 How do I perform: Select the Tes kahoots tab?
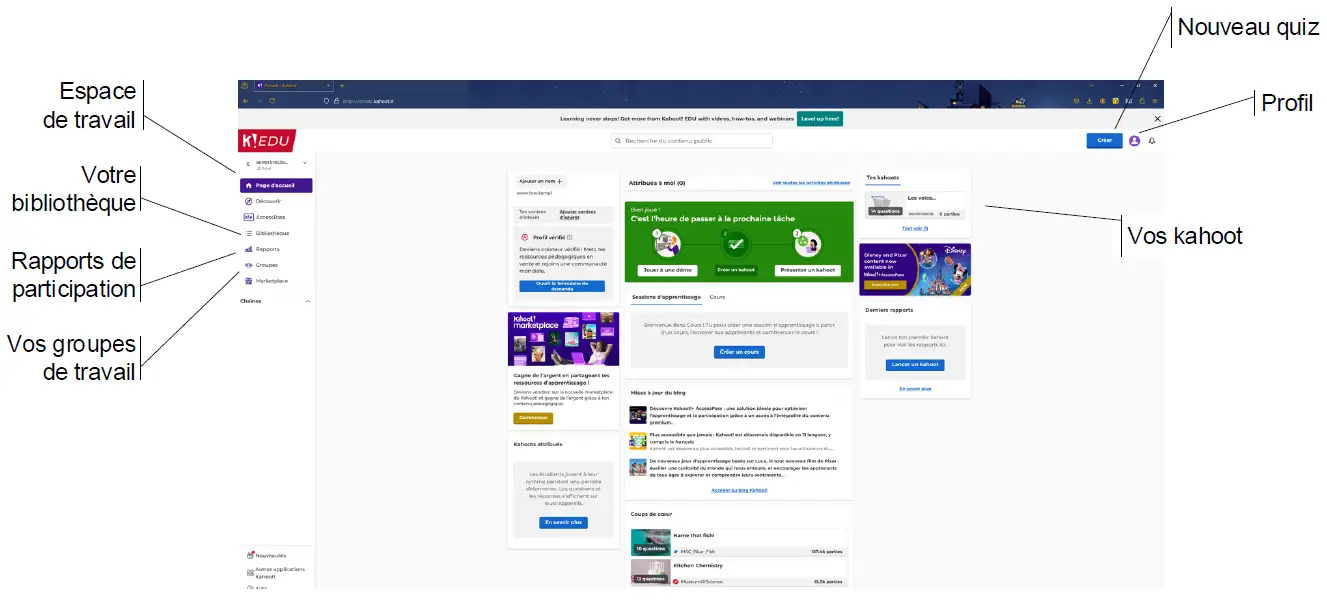click(883, 177)
